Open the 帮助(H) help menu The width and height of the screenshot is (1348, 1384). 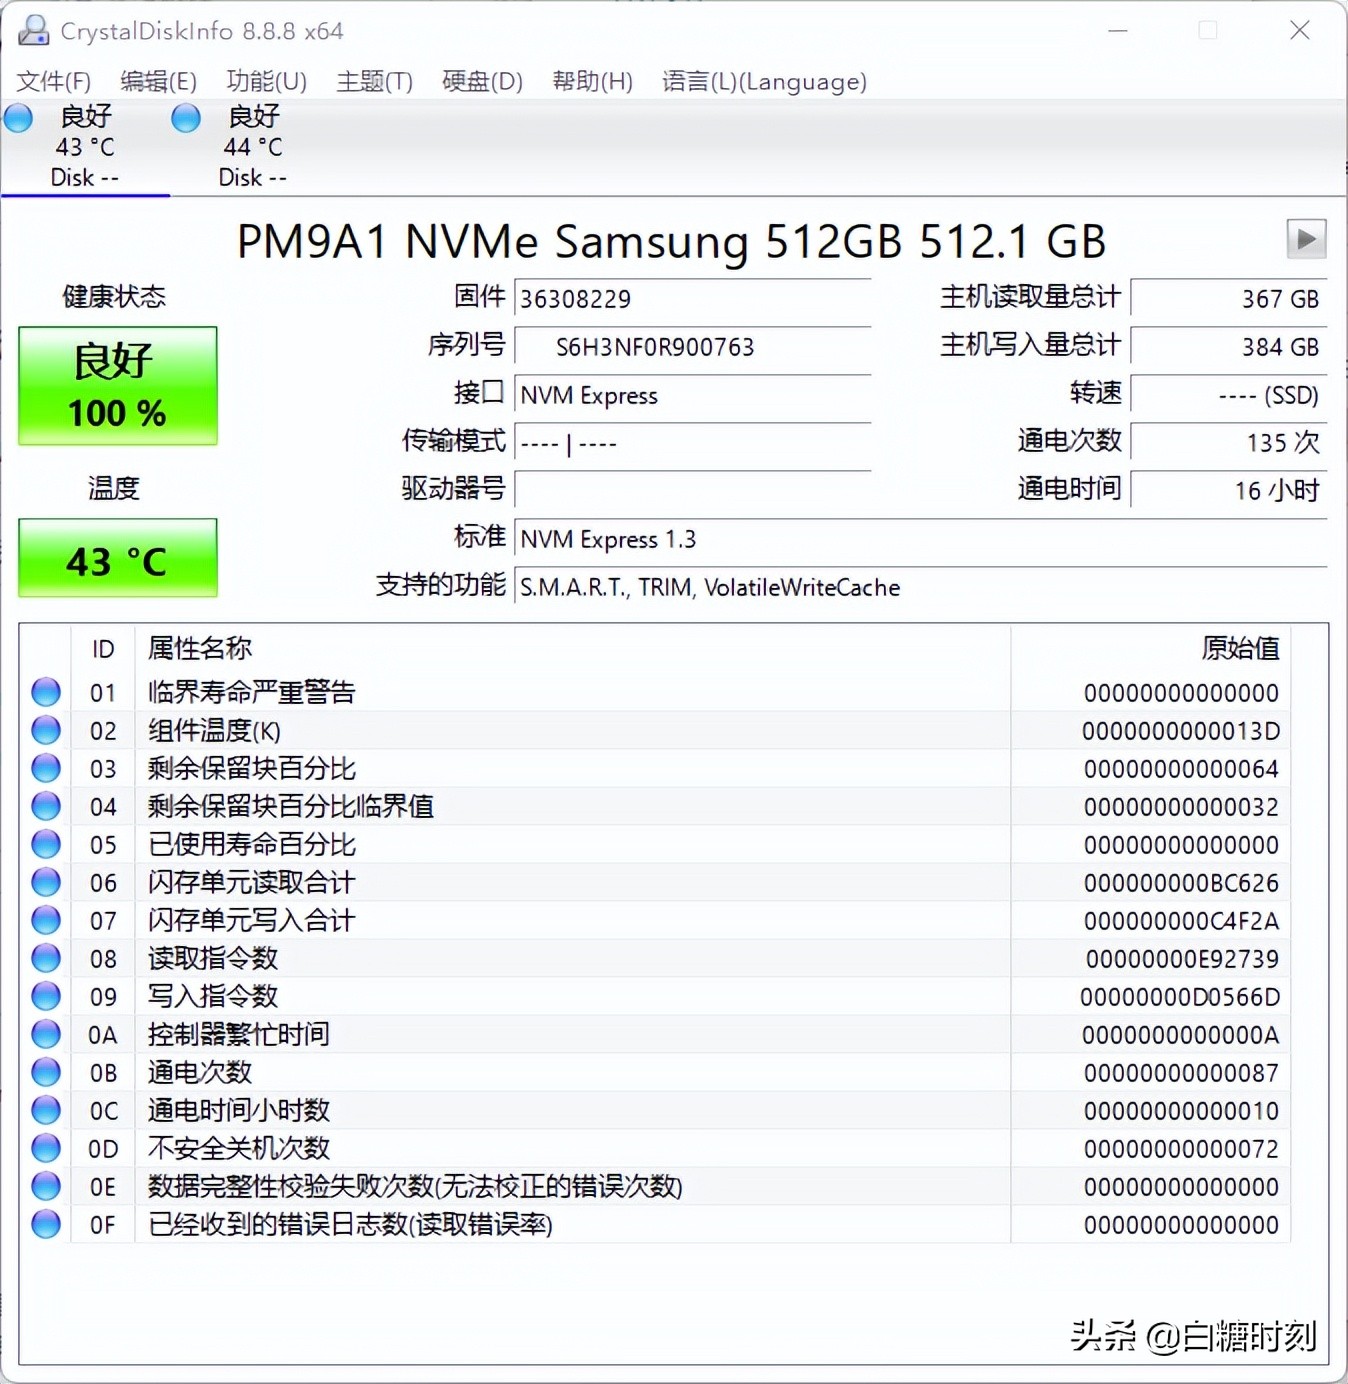pos(592,81)
